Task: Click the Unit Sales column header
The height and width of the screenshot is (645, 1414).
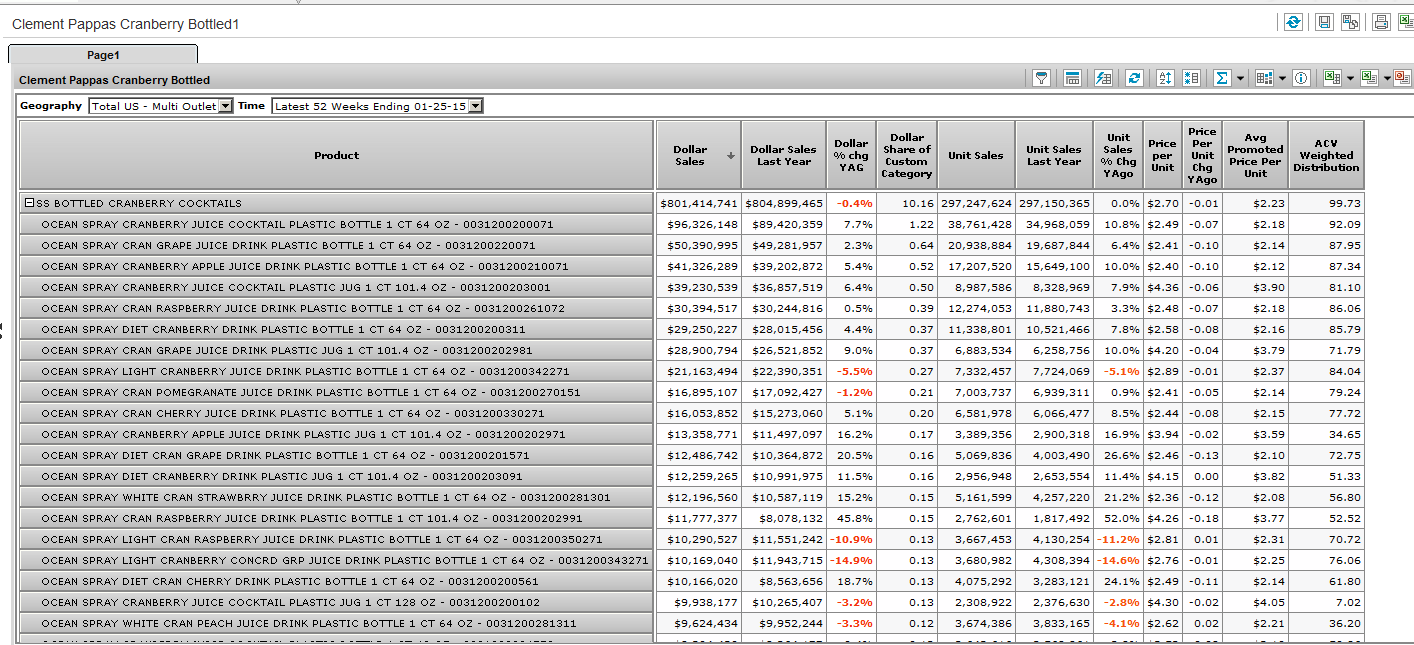Action: 975,155
